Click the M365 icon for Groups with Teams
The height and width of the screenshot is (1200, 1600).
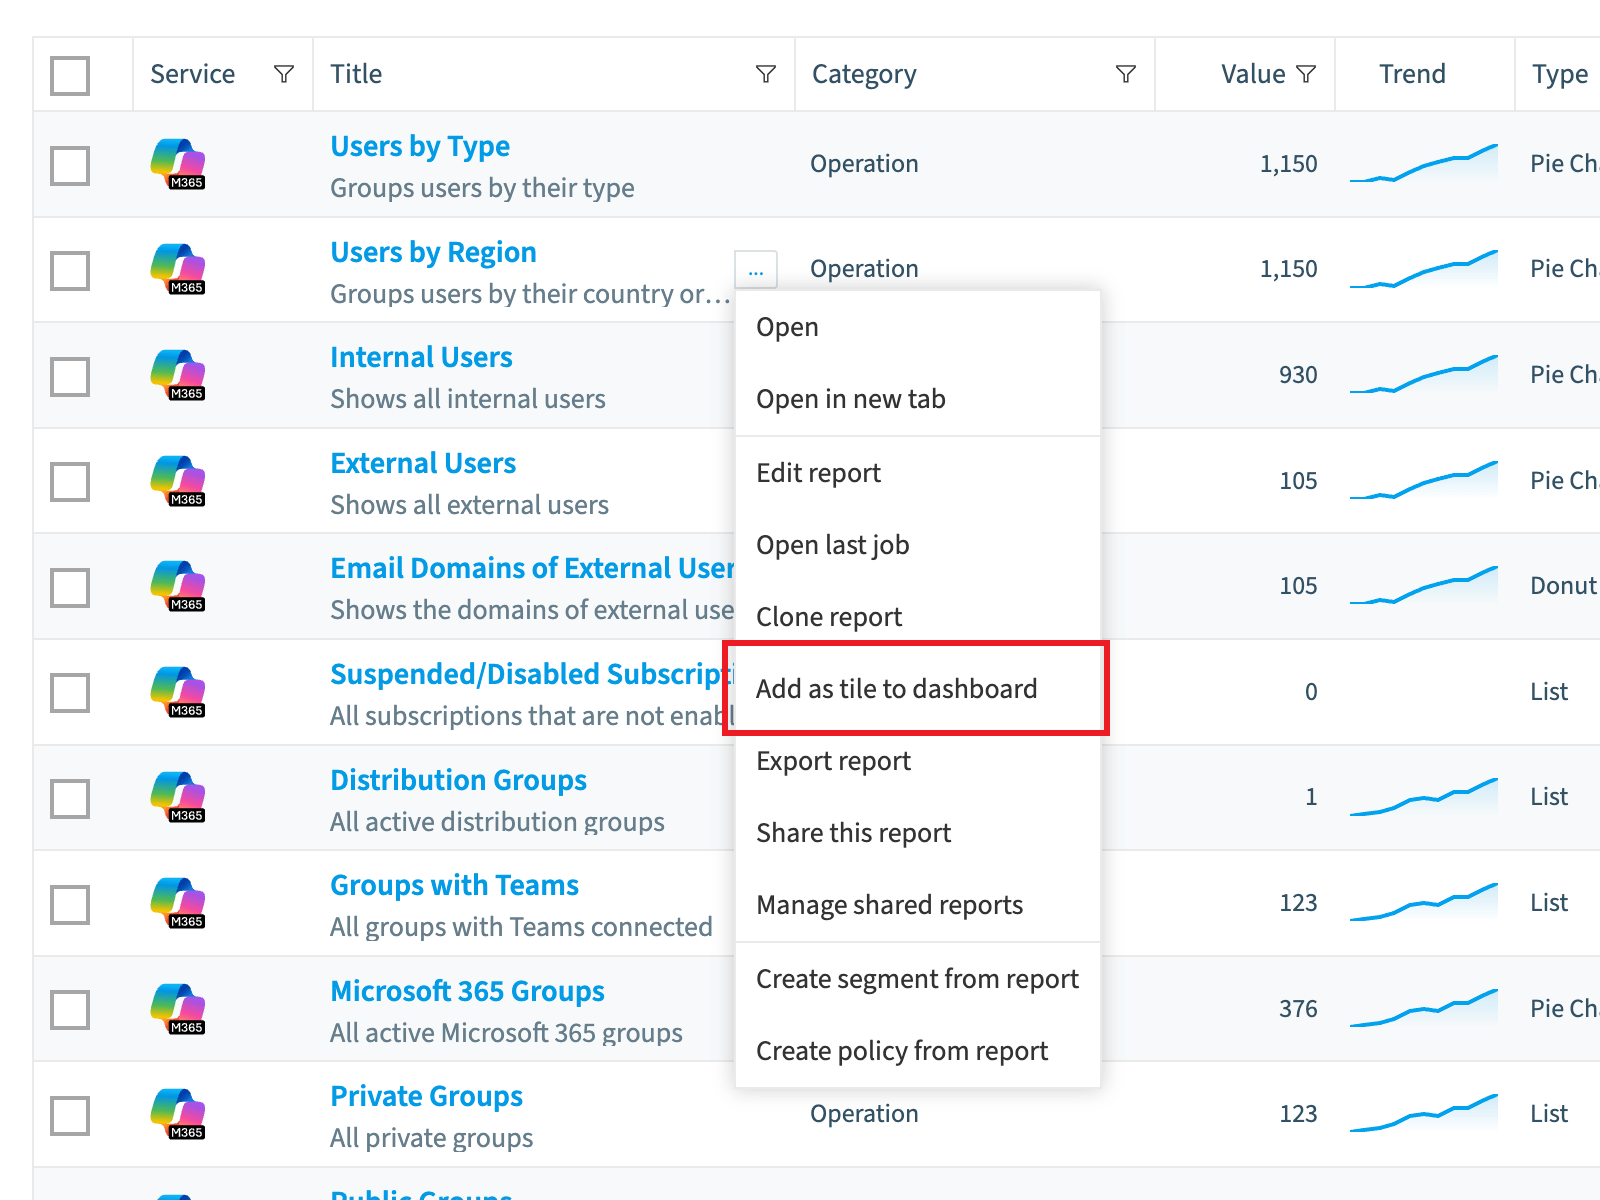click(x=178, y=903)
